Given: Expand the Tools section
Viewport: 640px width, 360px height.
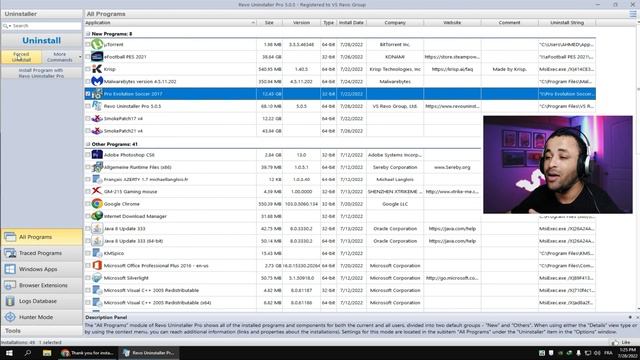Looking at the screenshot, I should point(41,331).
